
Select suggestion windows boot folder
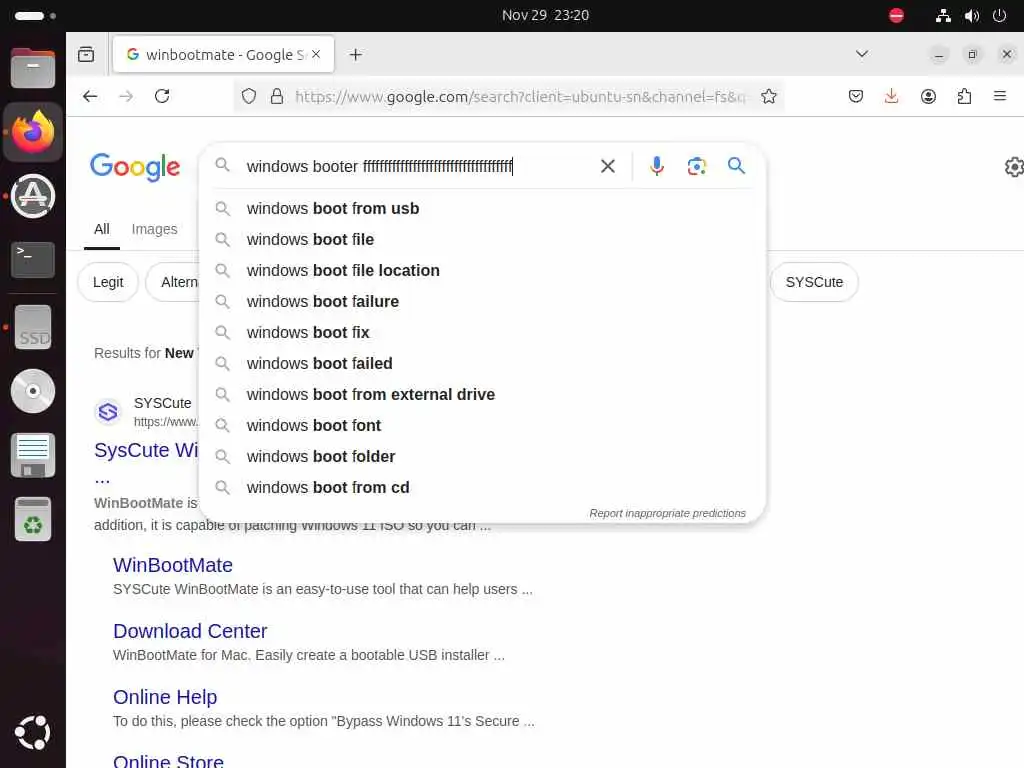click(x=482, y=456)
